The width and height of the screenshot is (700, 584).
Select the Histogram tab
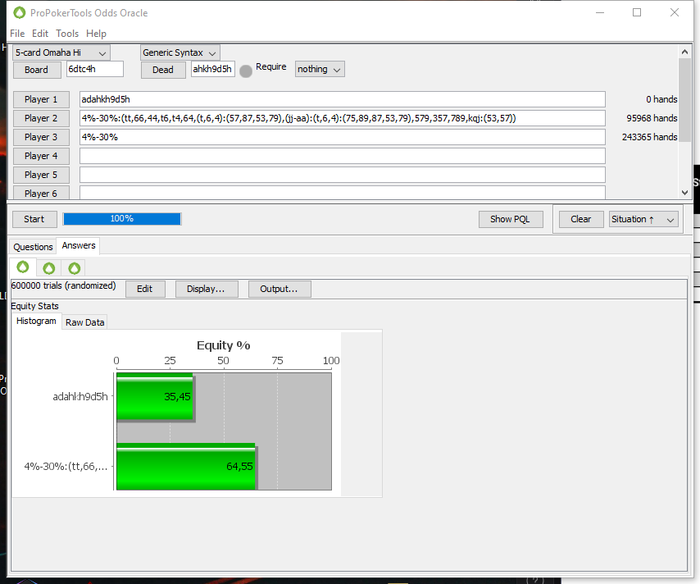coord(36,321)
